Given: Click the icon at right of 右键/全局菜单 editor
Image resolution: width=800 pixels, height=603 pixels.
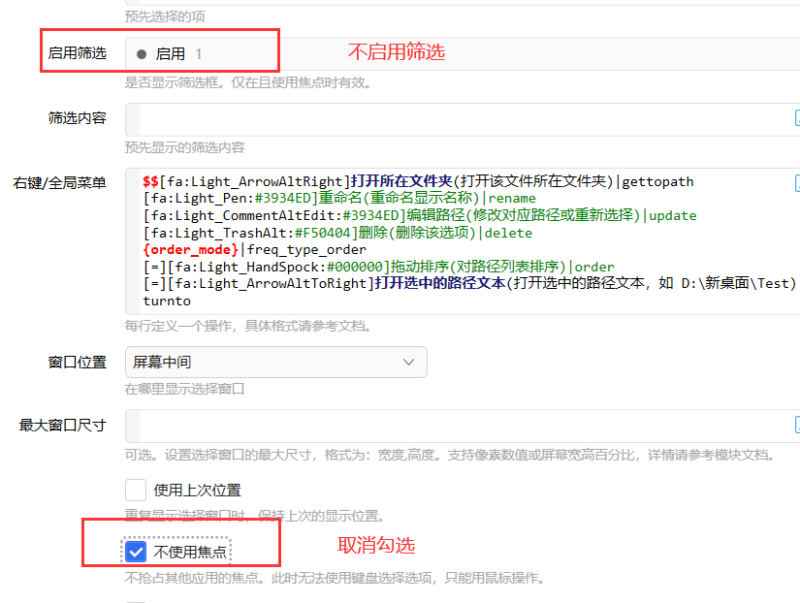Looking at the screenshot, I should [797, 183].
